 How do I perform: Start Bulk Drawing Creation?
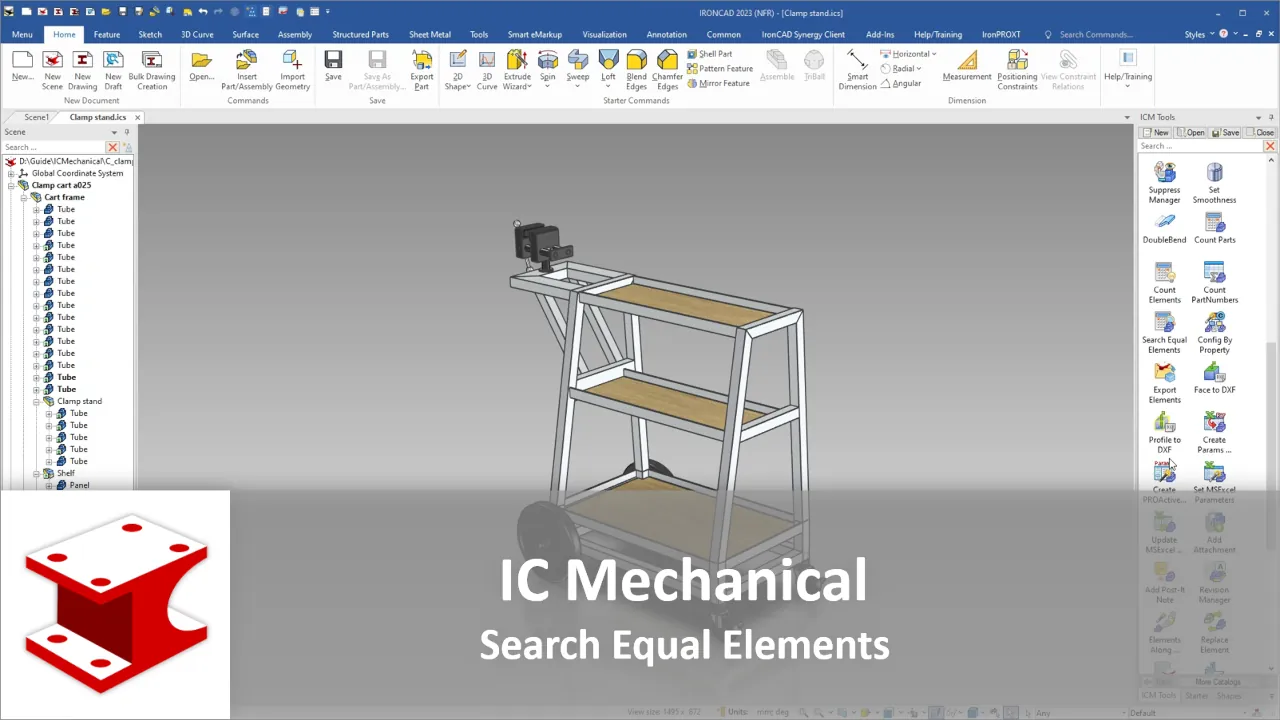[152, 68]
